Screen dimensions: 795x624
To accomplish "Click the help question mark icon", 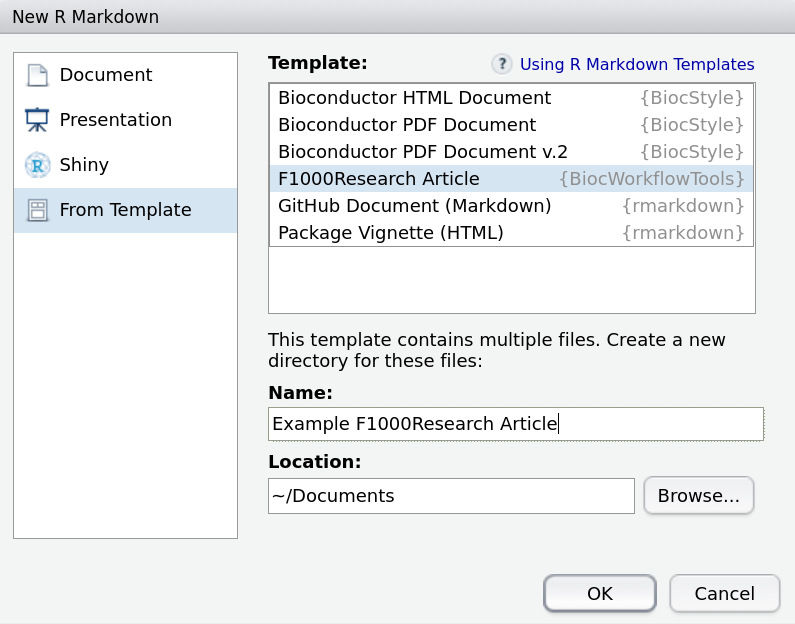I will (x=502, y=64).
